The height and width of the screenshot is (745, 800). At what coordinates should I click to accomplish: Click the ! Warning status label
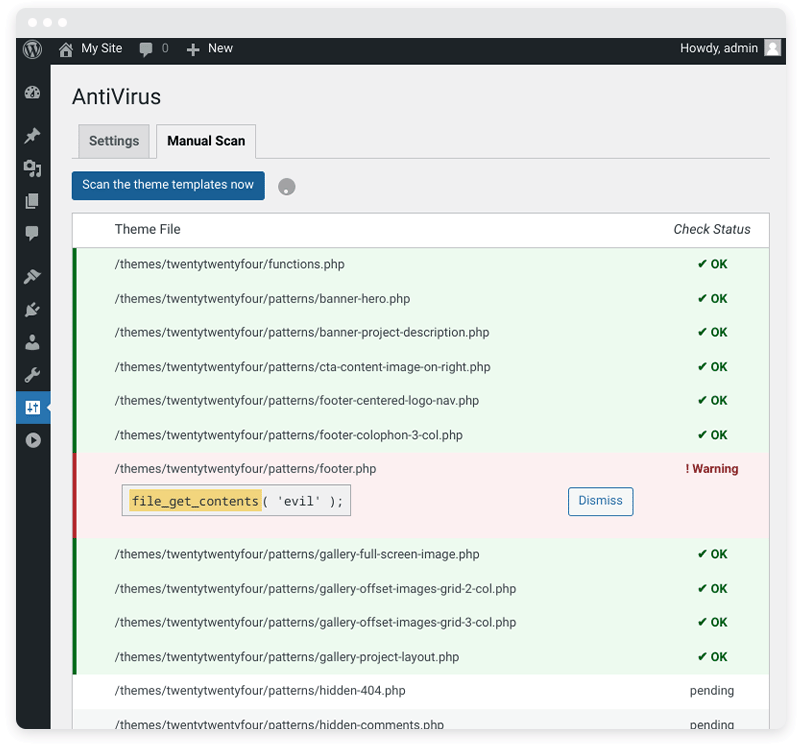pyautogui.click(x=712, y=469)
